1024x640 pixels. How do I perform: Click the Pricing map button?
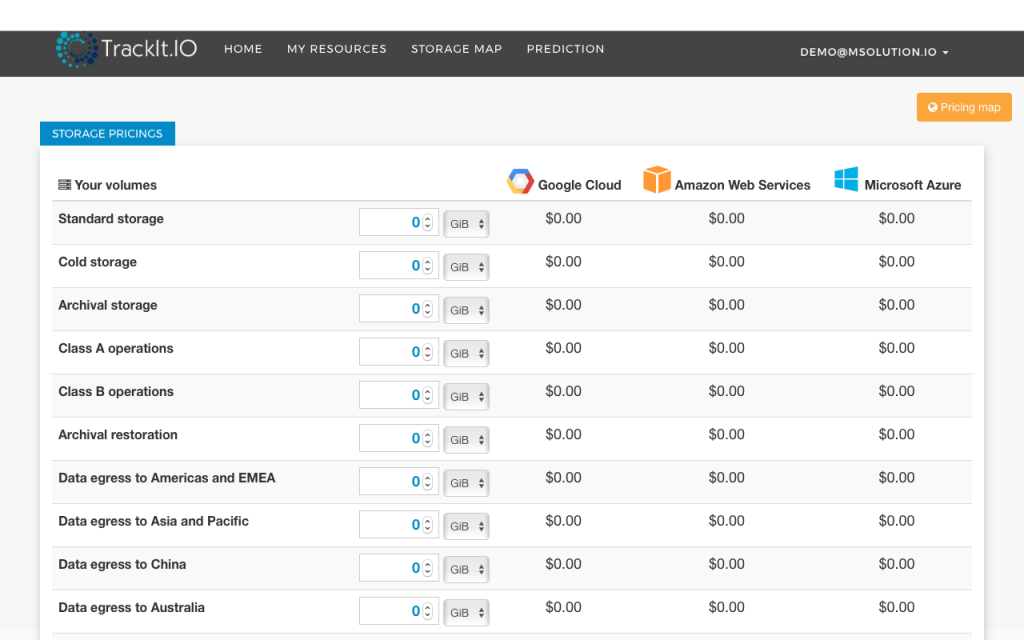[964, 107]
